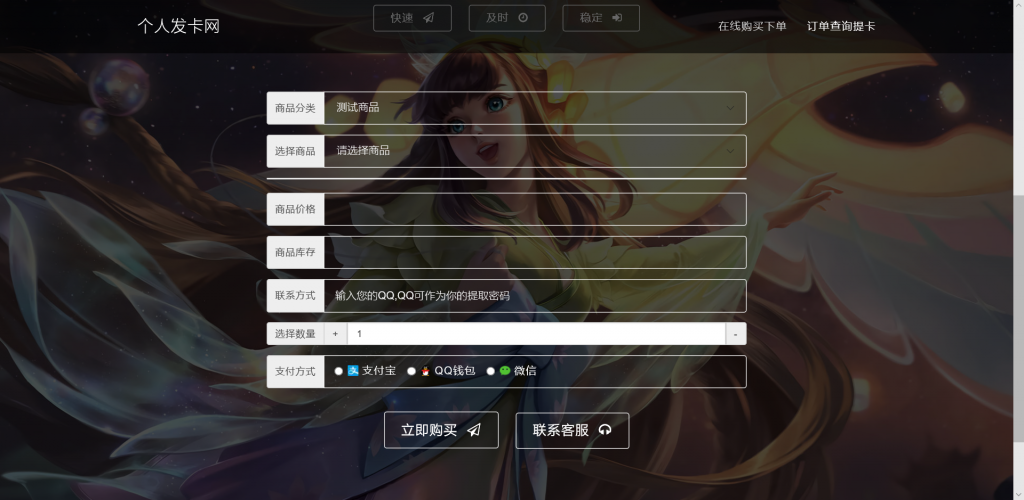Click the 联系方式 QQ input field

click(x=534, y=296)
